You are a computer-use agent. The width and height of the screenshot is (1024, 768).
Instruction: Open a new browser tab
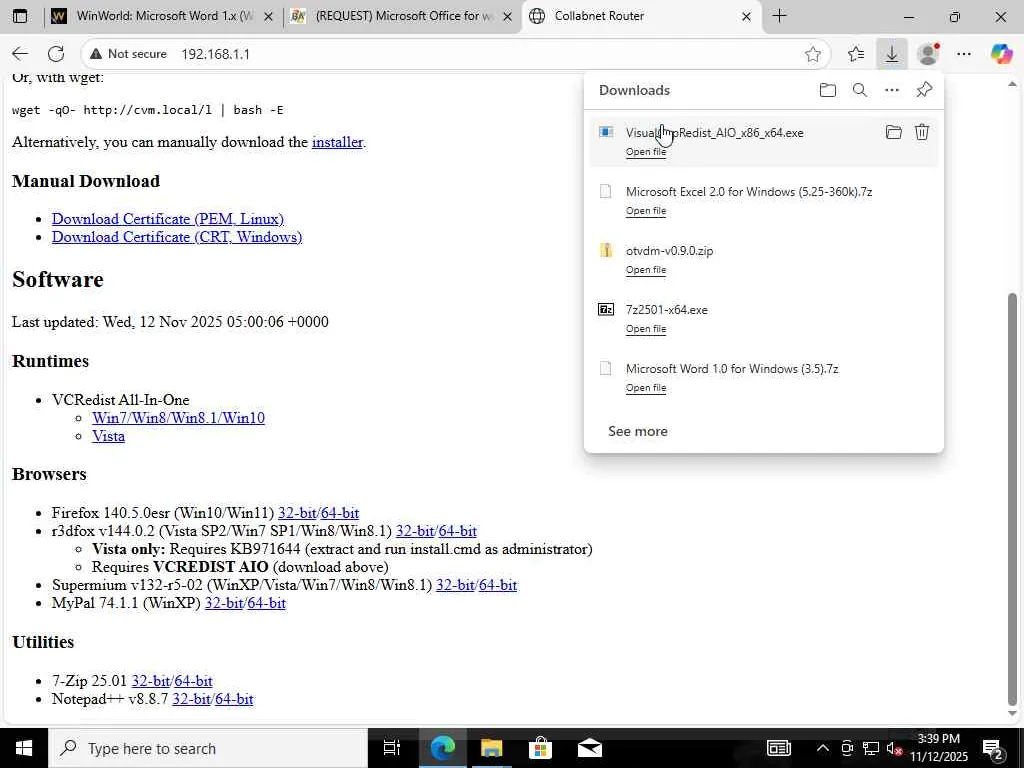click(x=779, y=16)
